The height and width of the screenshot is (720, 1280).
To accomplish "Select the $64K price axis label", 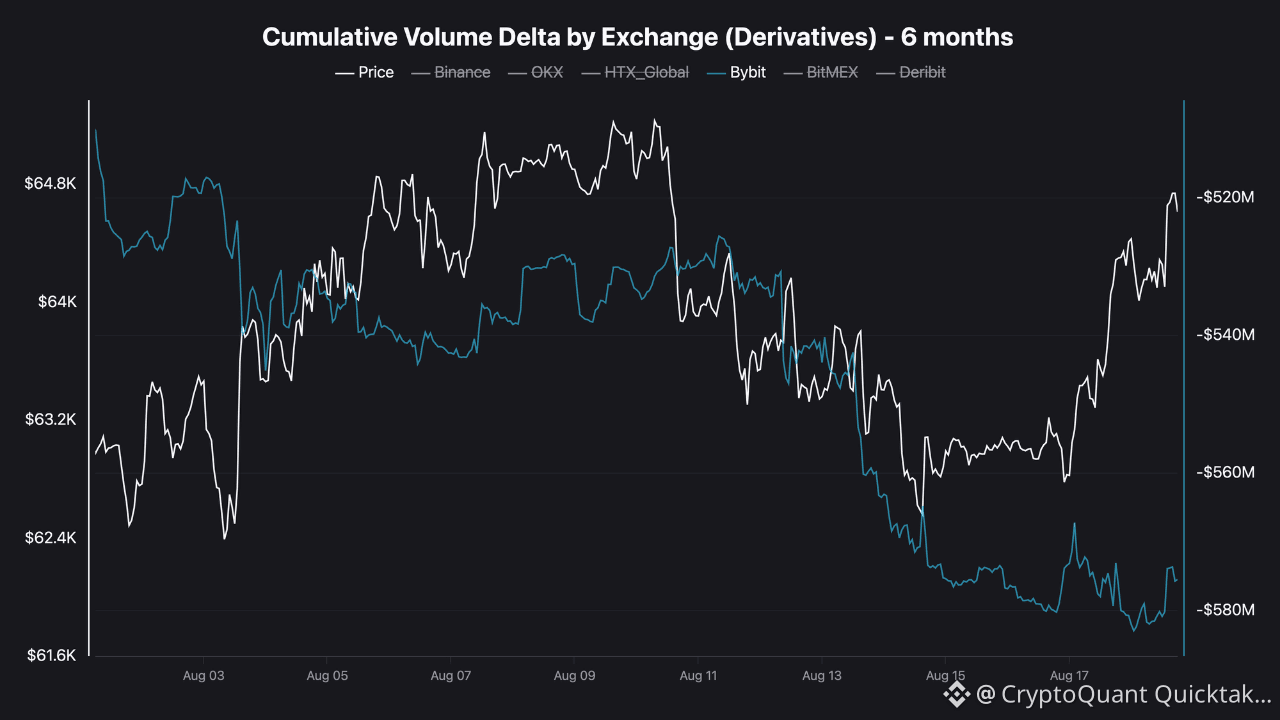I will click(x=56, y=302).
